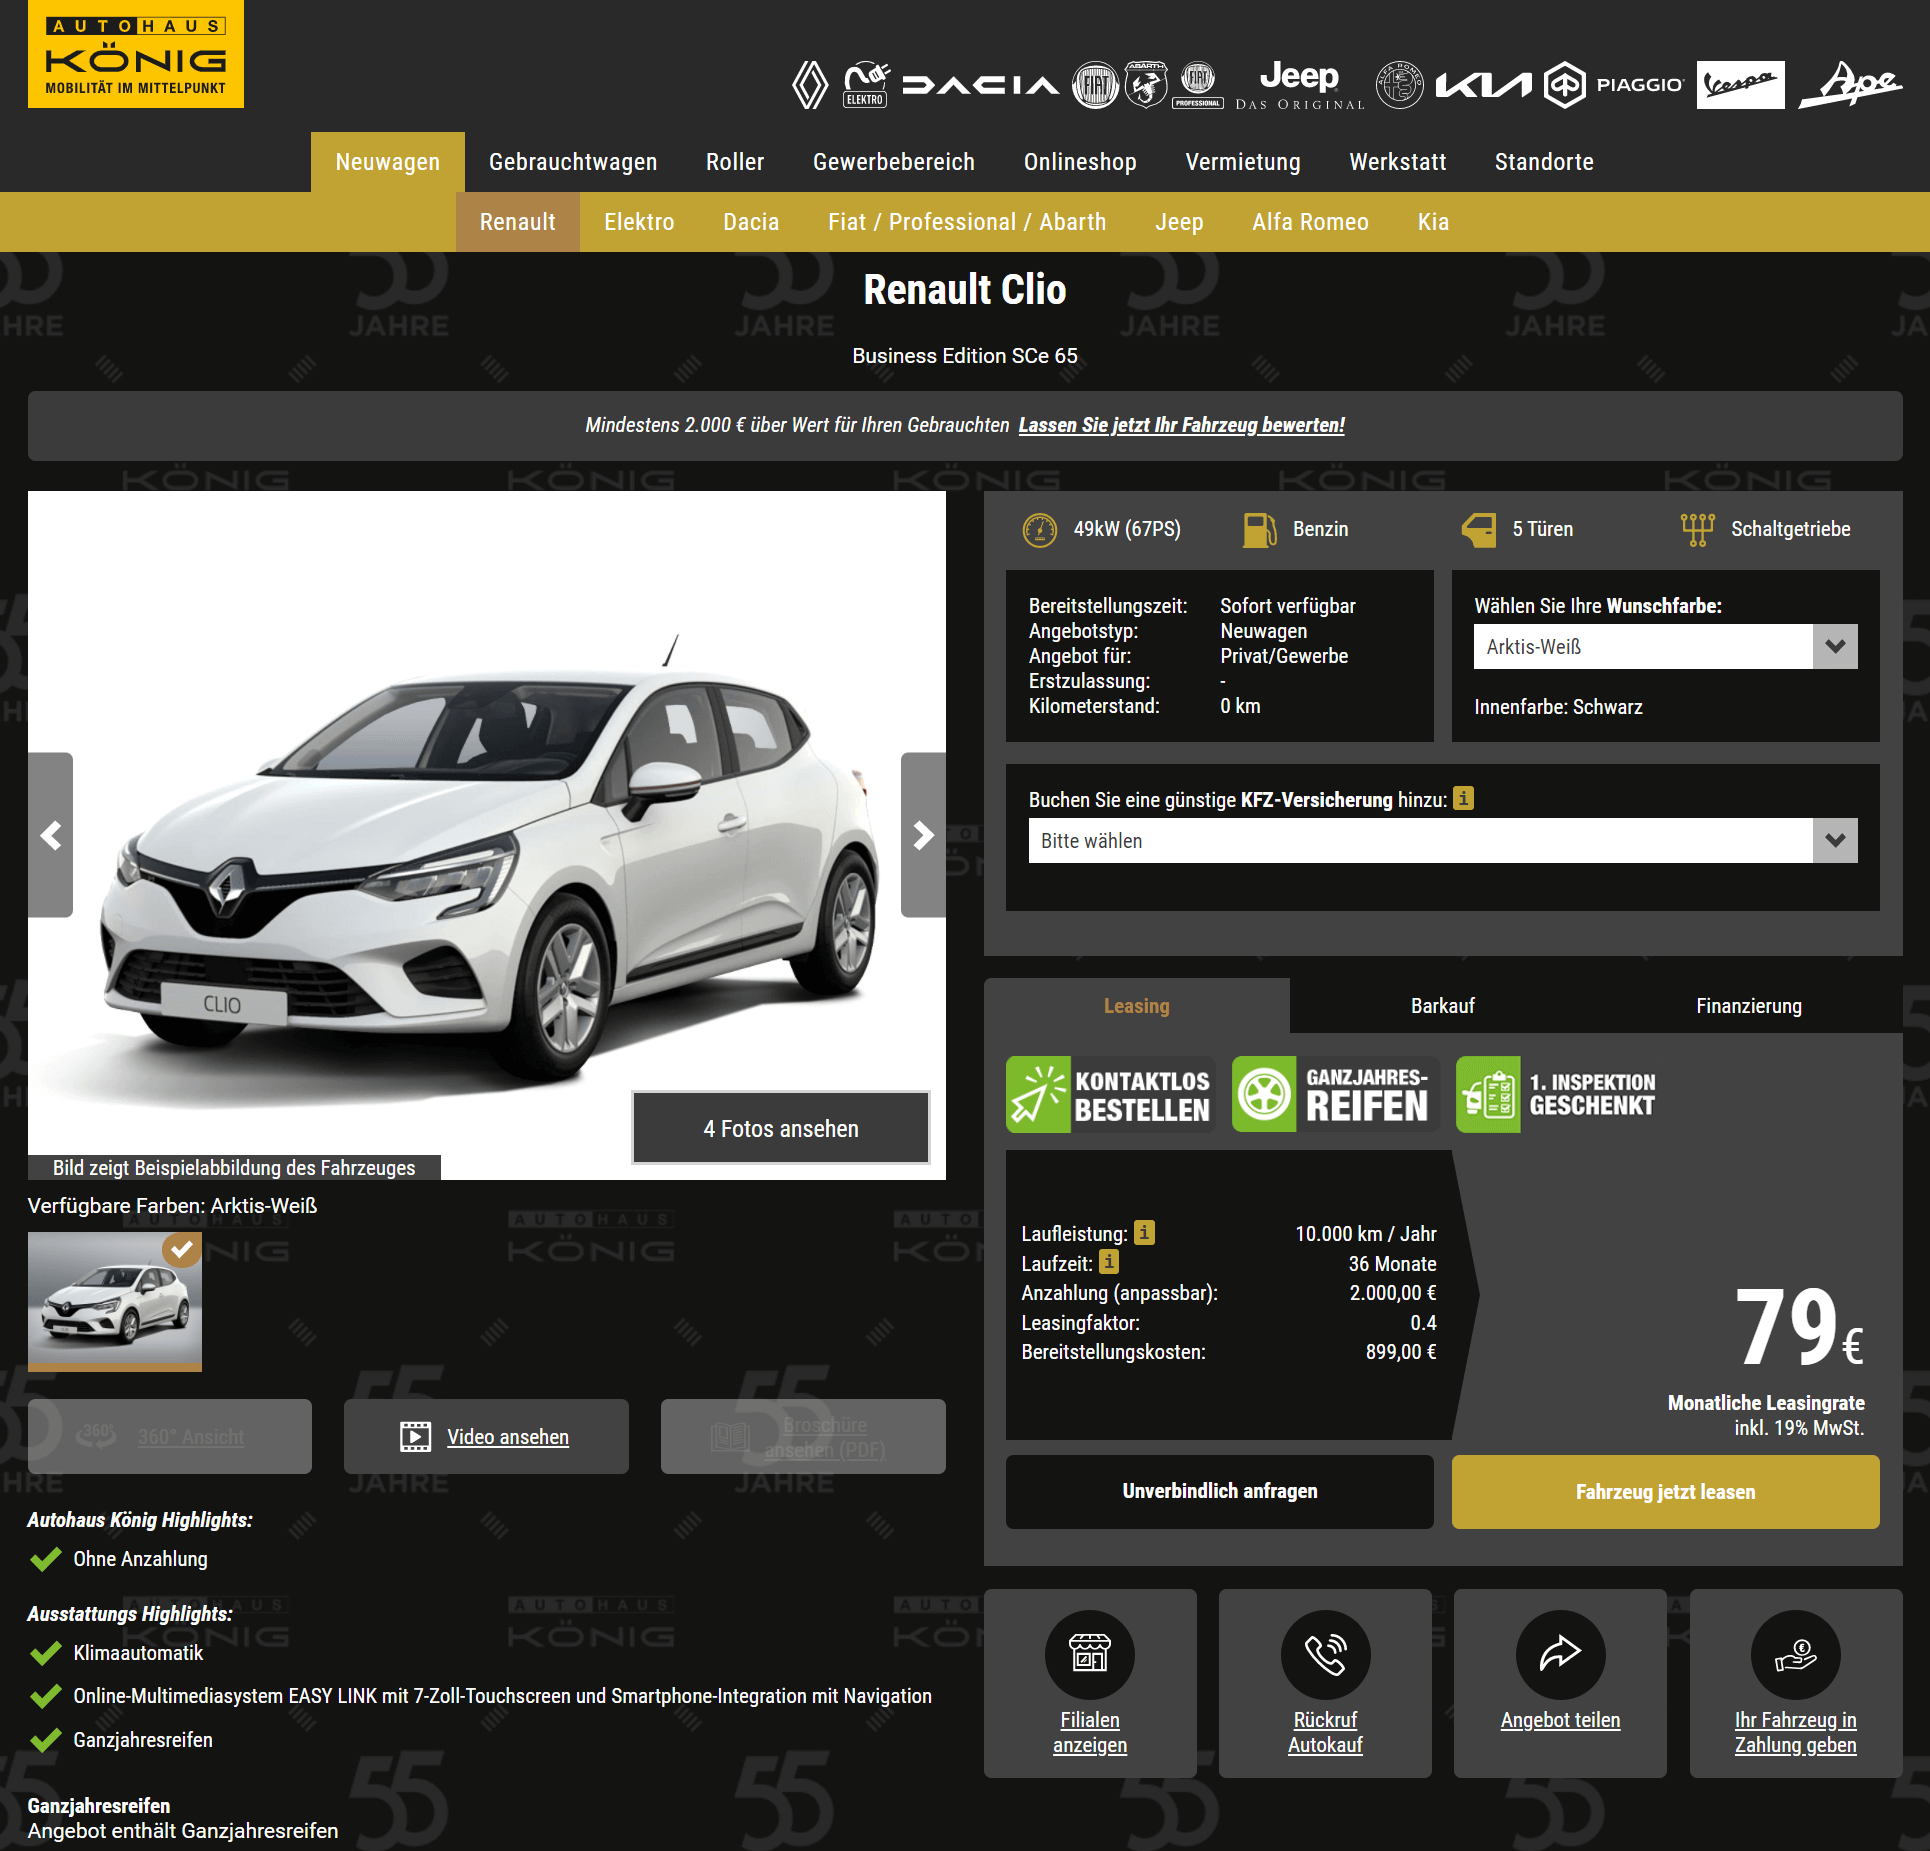Click the Kontaktlos bestellen badge

coord(1110,1094)
